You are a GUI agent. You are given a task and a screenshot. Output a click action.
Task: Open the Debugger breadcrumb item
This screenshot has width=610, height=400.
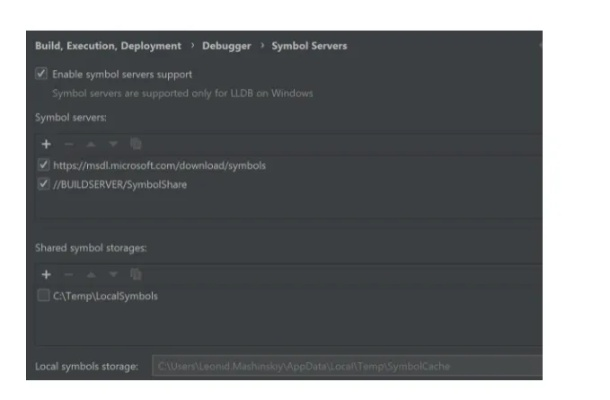pos(227,46)
